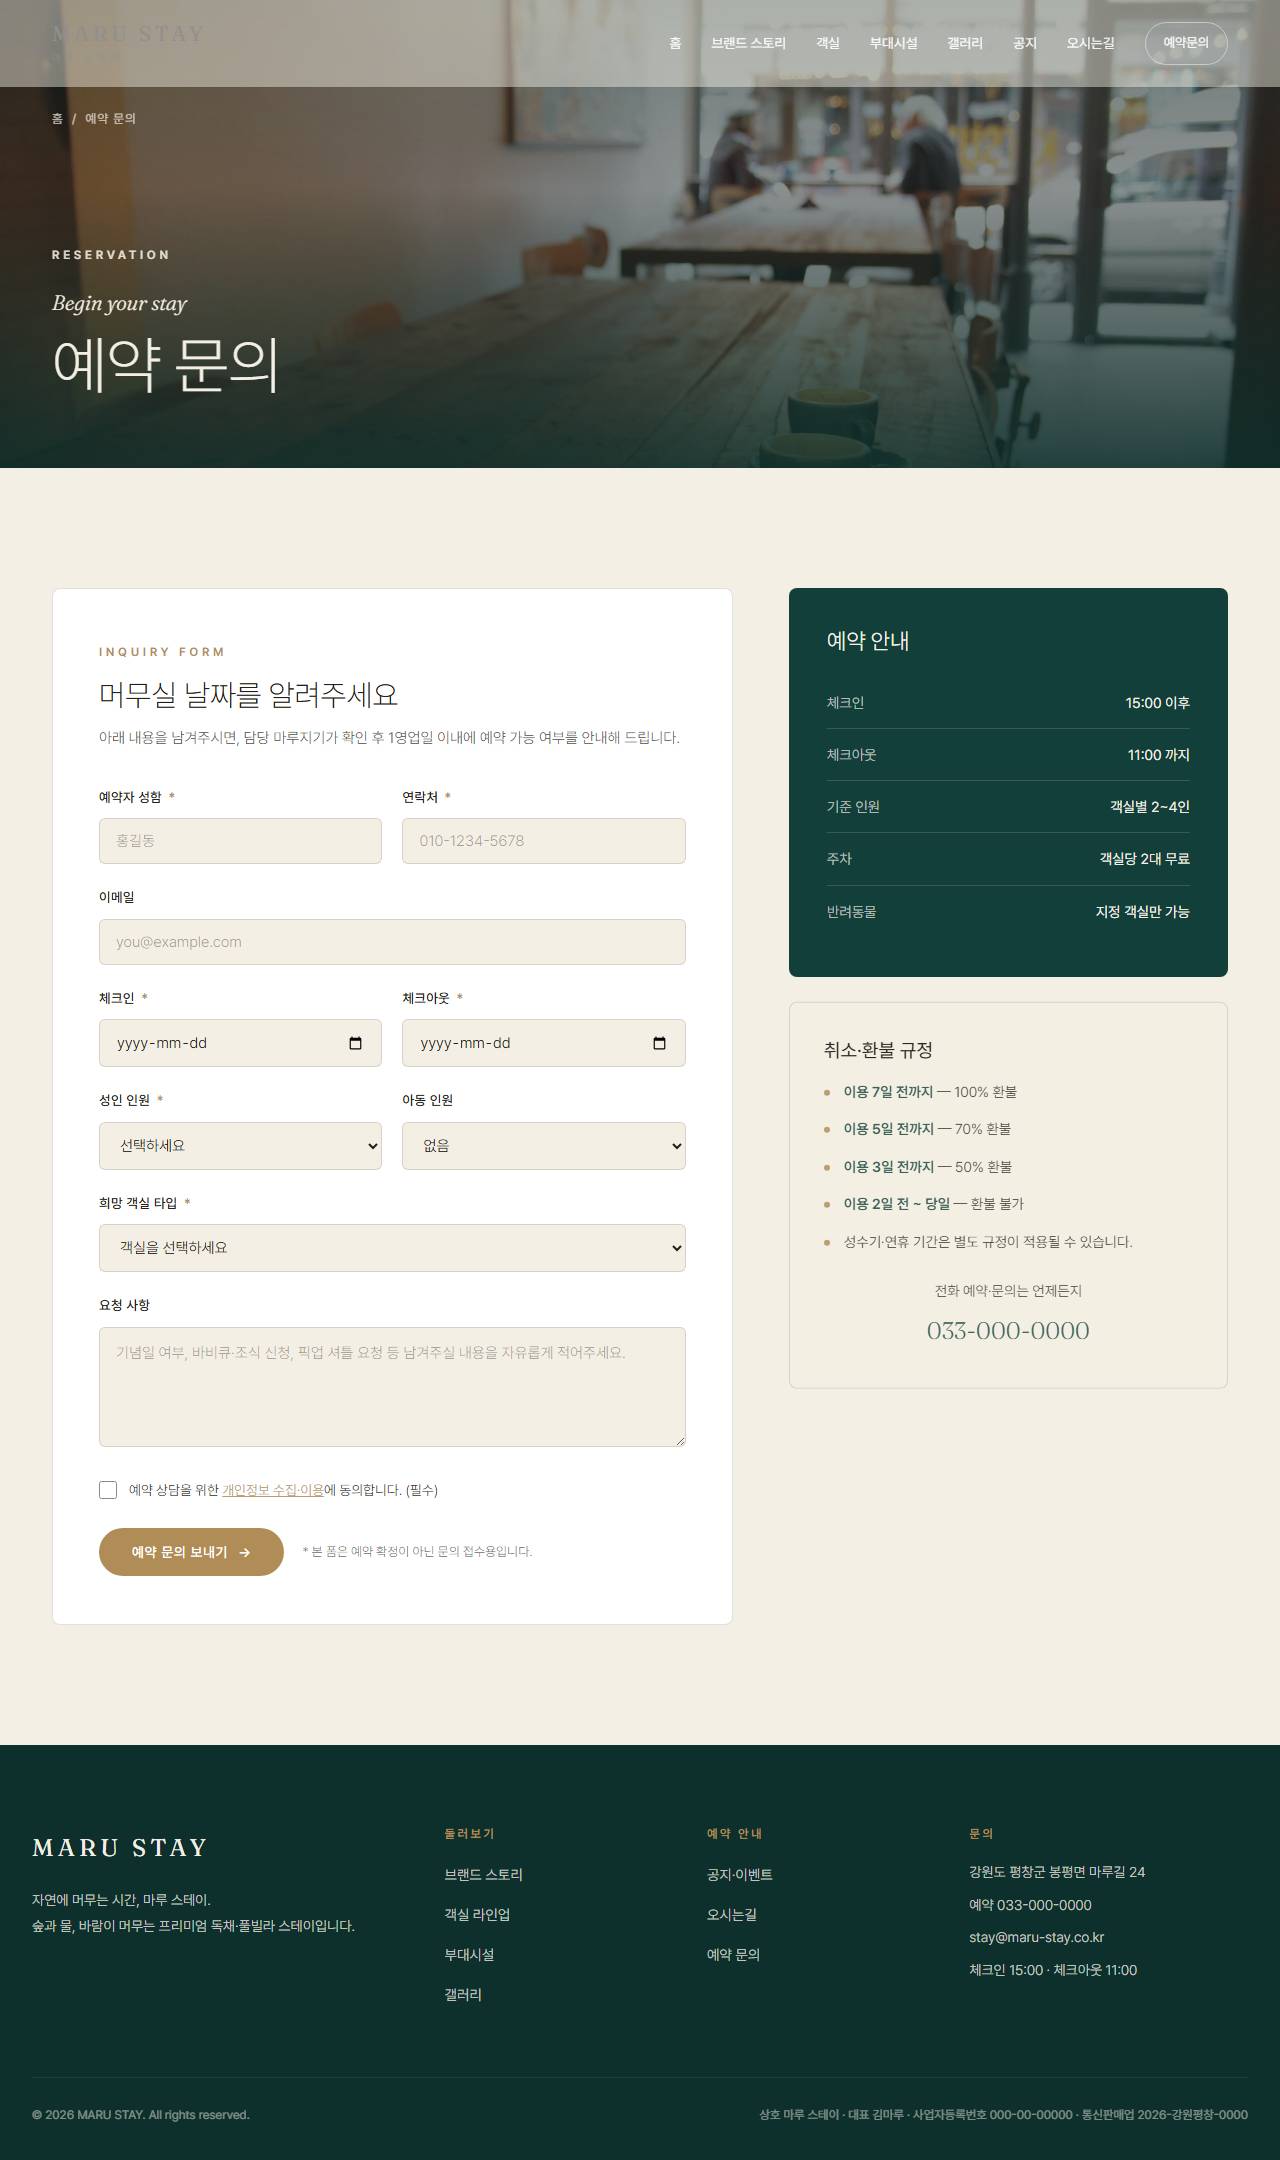The image size is (1280, 2160).
Task: Open the 개인정보 수집·이용 policy link
Action: pyautogui.click(x=273, y=1490)
